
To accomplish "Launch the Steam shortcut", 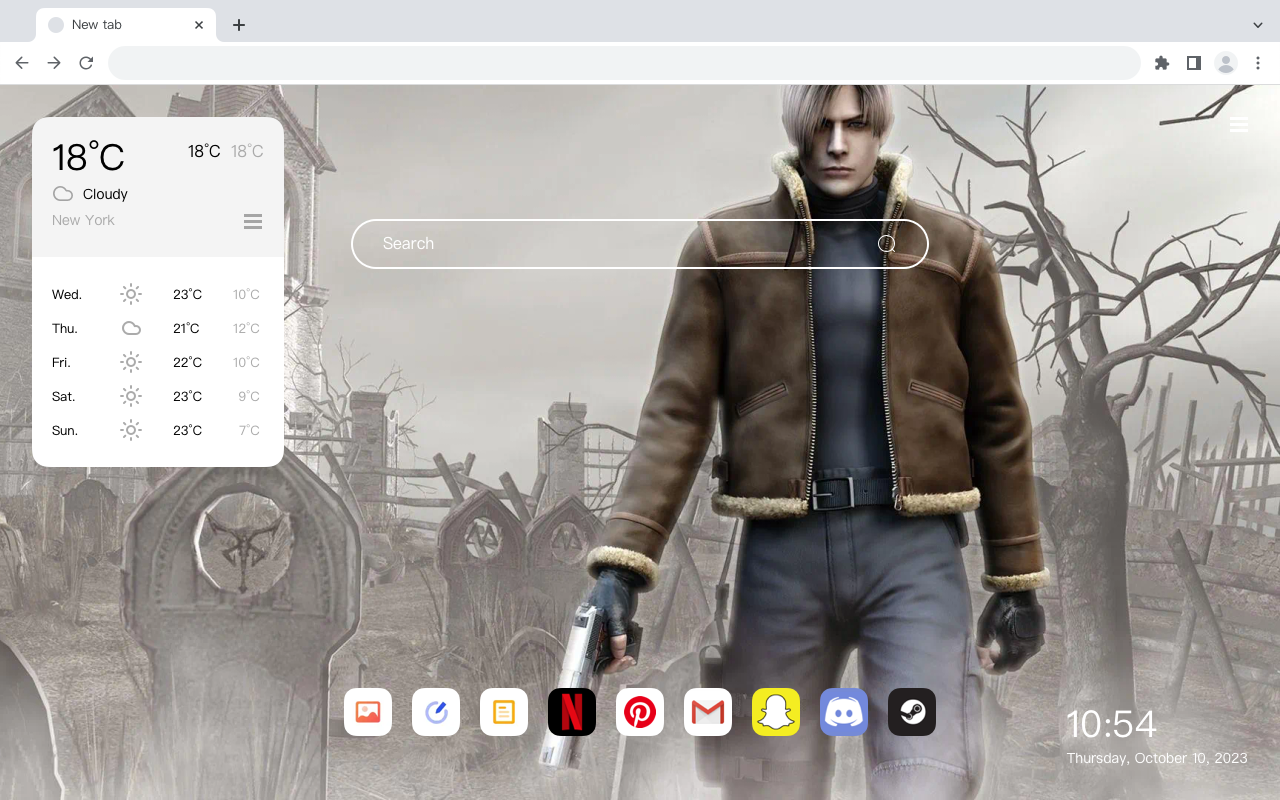I will tap(912, 712).
